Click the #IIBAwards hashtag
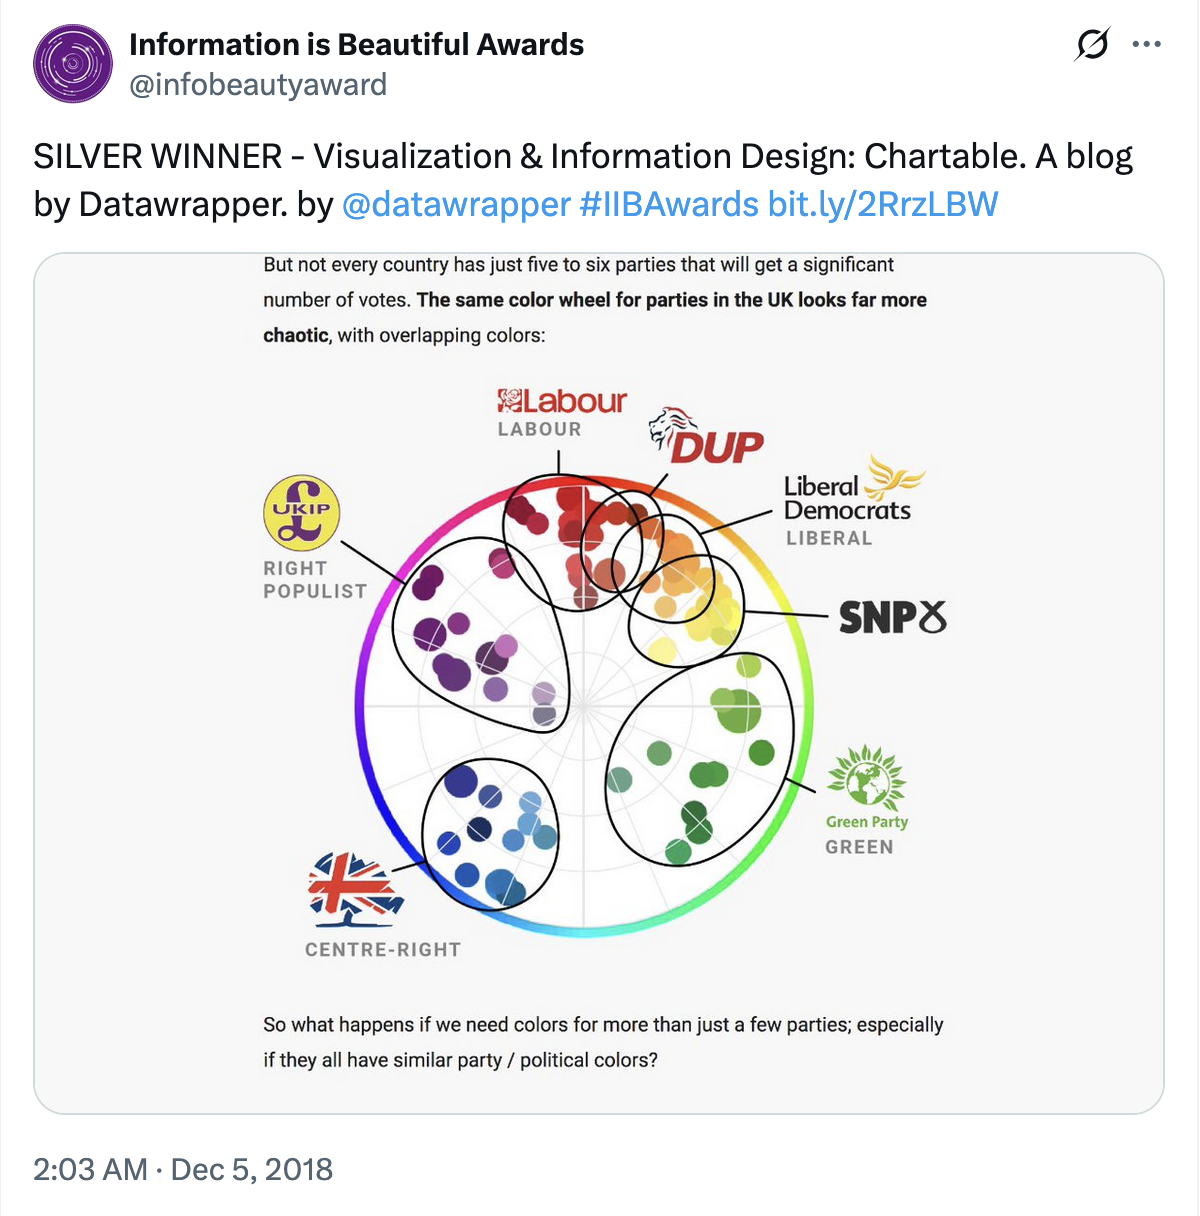This screenshot has height=1216, width=1200. pyautogui.click(x=668, y=204)
